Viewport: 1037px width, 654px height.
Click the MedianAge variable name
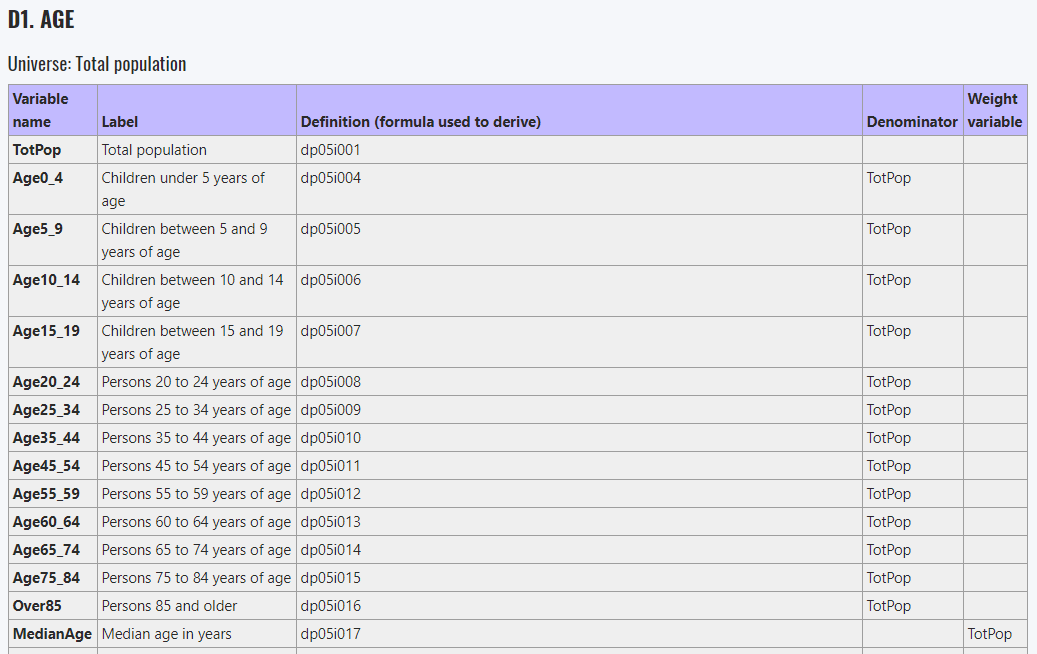pyautogui.click(x=52, y=634)
